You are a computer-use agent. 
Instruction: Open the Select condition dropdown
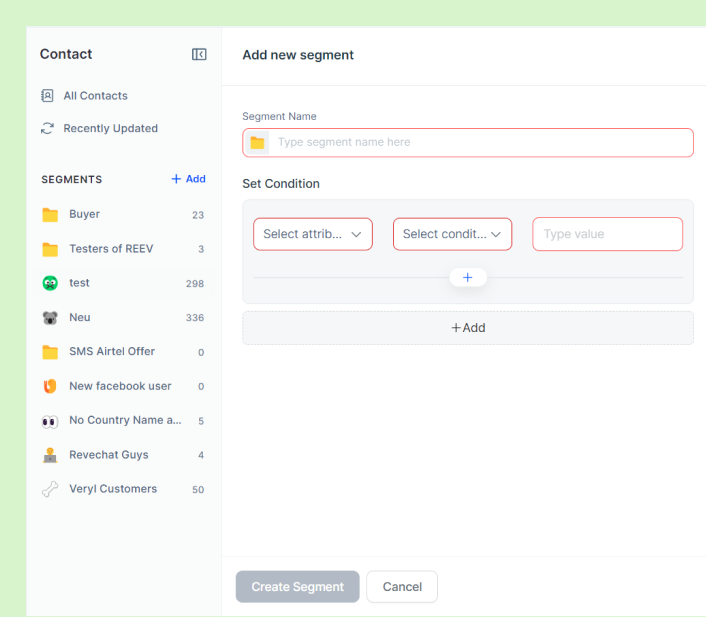pos(453,234)
